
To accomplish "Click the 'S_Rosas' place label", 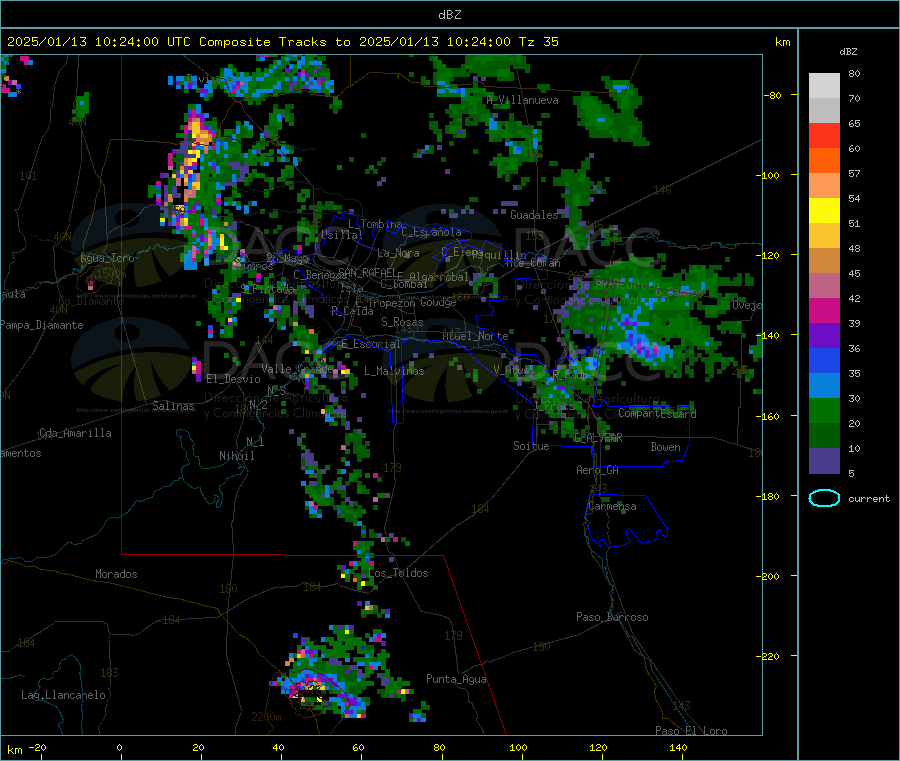I will click(402, 322).
